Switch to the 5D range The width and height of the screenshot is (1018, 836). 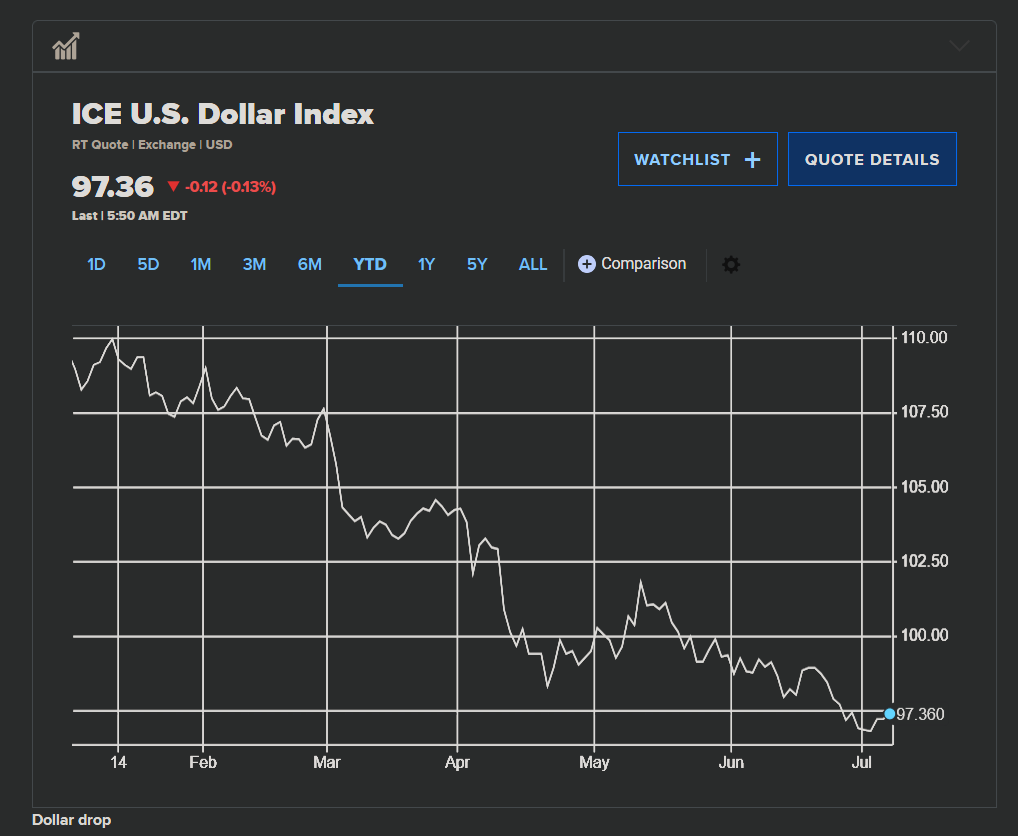[148, 264]
